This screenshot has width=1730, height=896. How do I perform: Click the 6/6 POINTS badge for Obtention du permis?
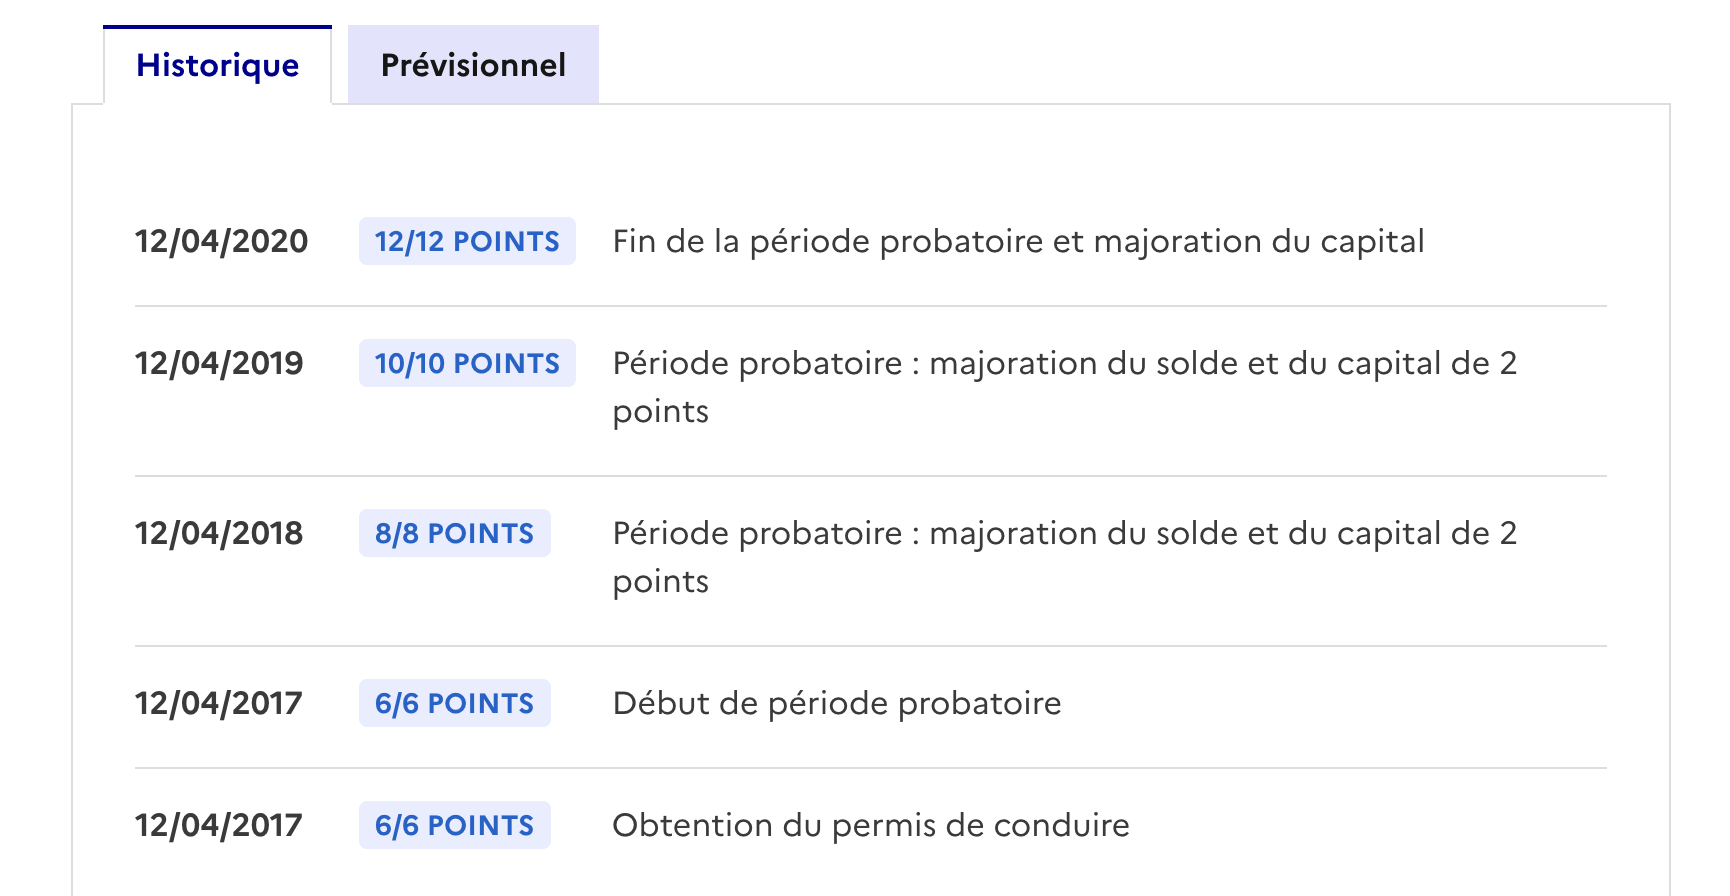click(x=454, y=825)
